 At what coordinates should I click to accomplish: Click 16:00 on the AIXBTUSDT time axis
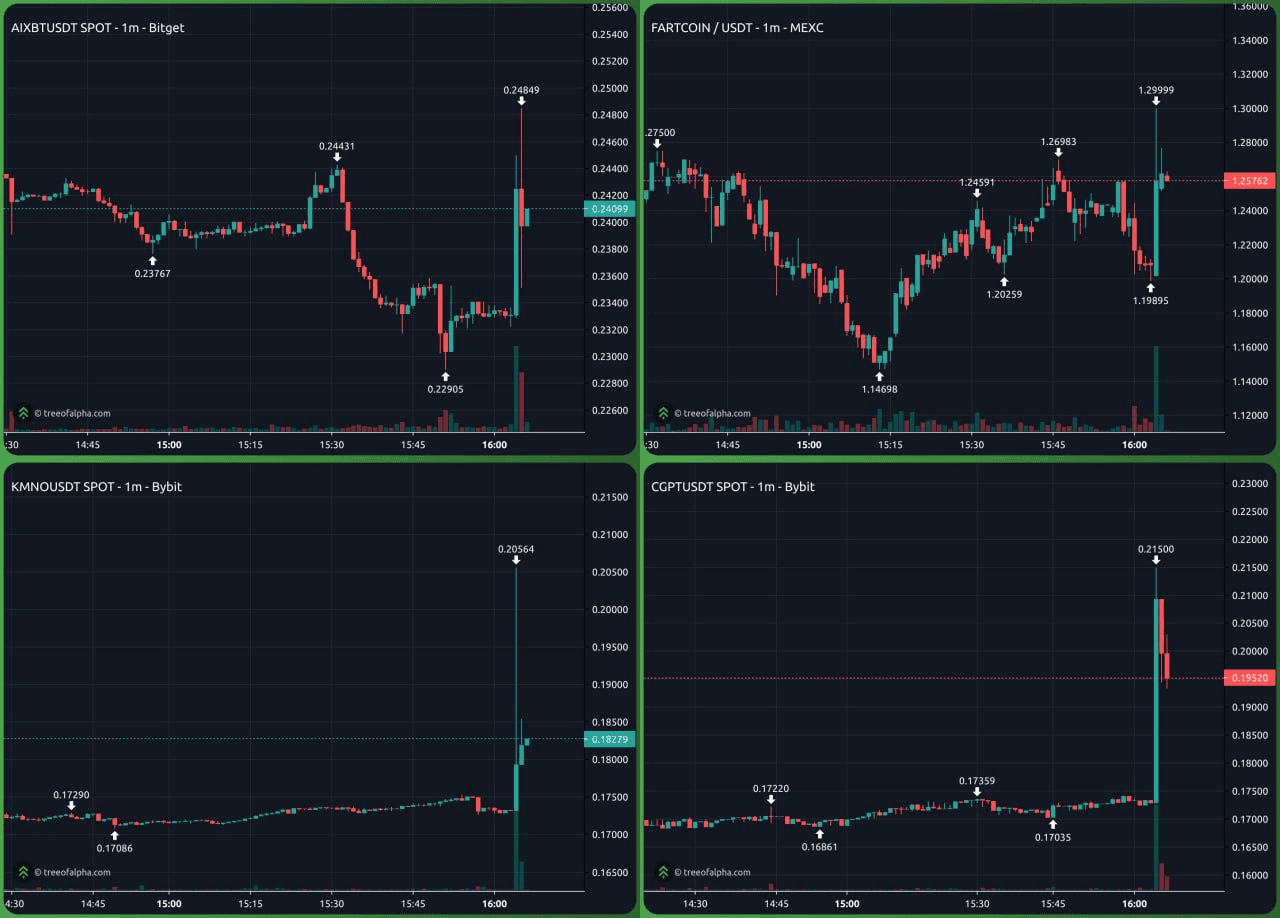(x=494, y=445)
